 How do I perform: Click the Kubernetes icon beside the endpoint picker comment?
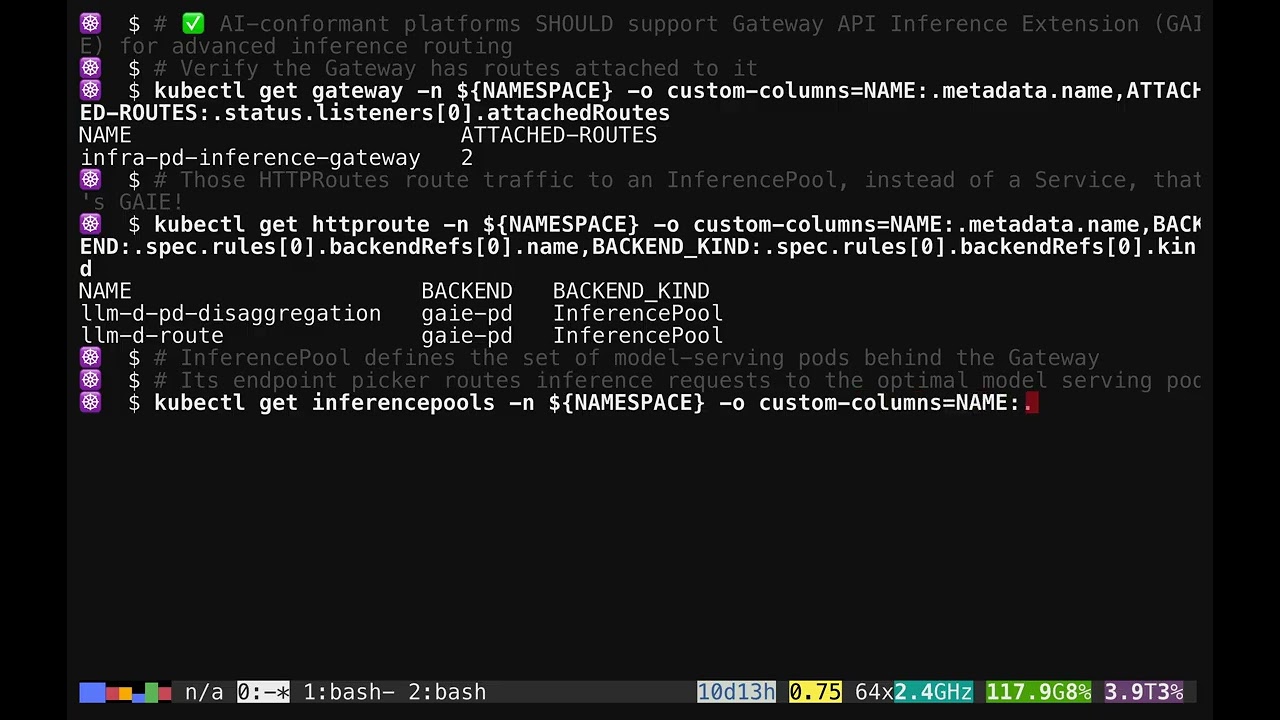tap(90, 380)
